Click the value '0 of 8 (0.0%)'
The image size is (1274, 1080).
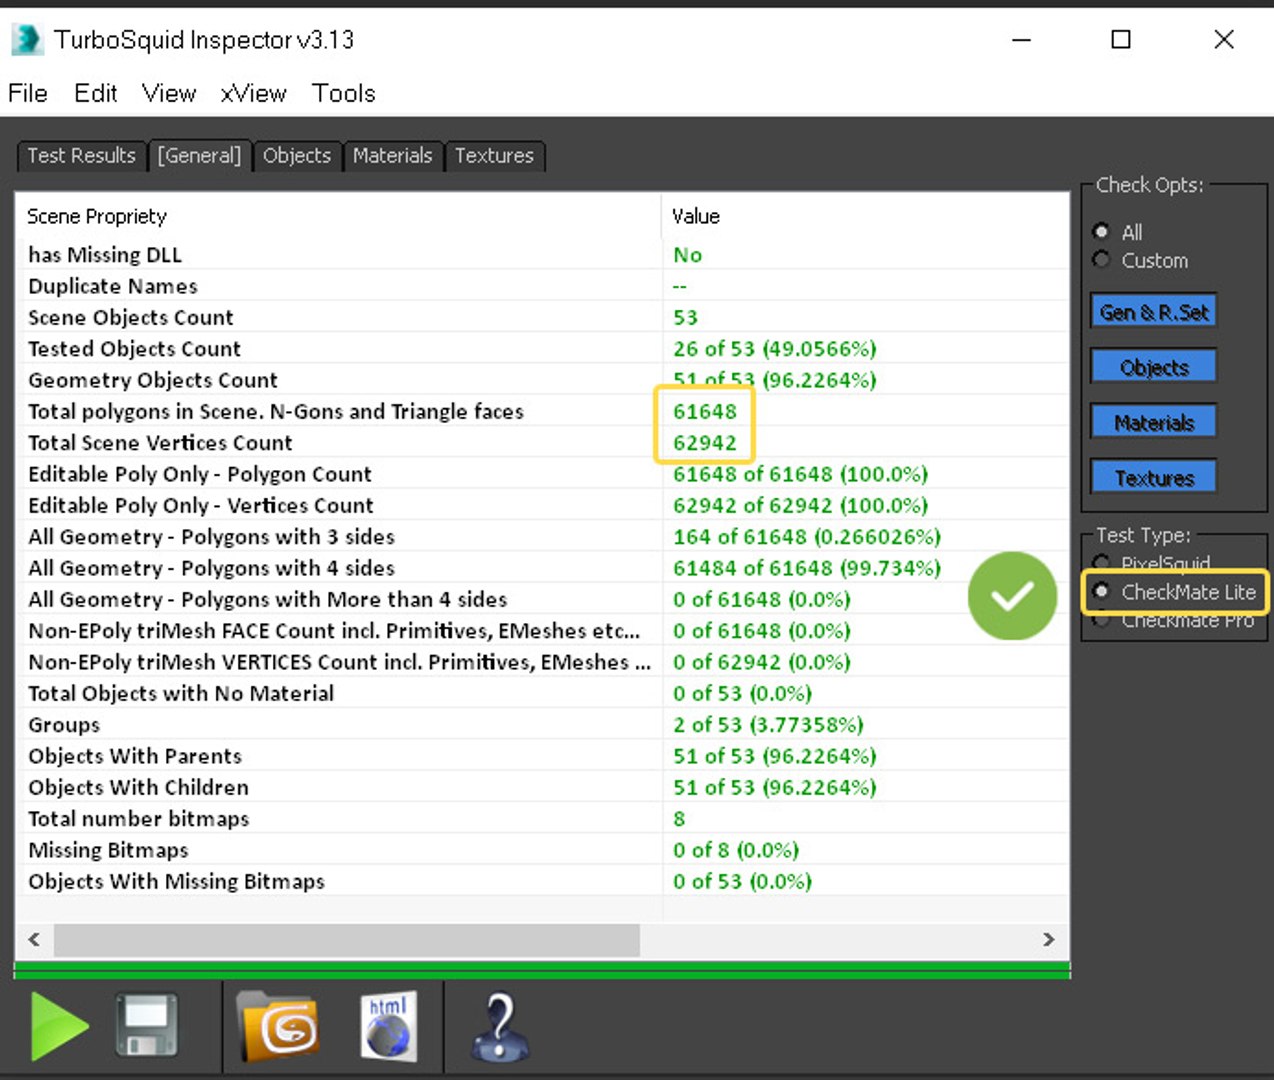(736, 850)
